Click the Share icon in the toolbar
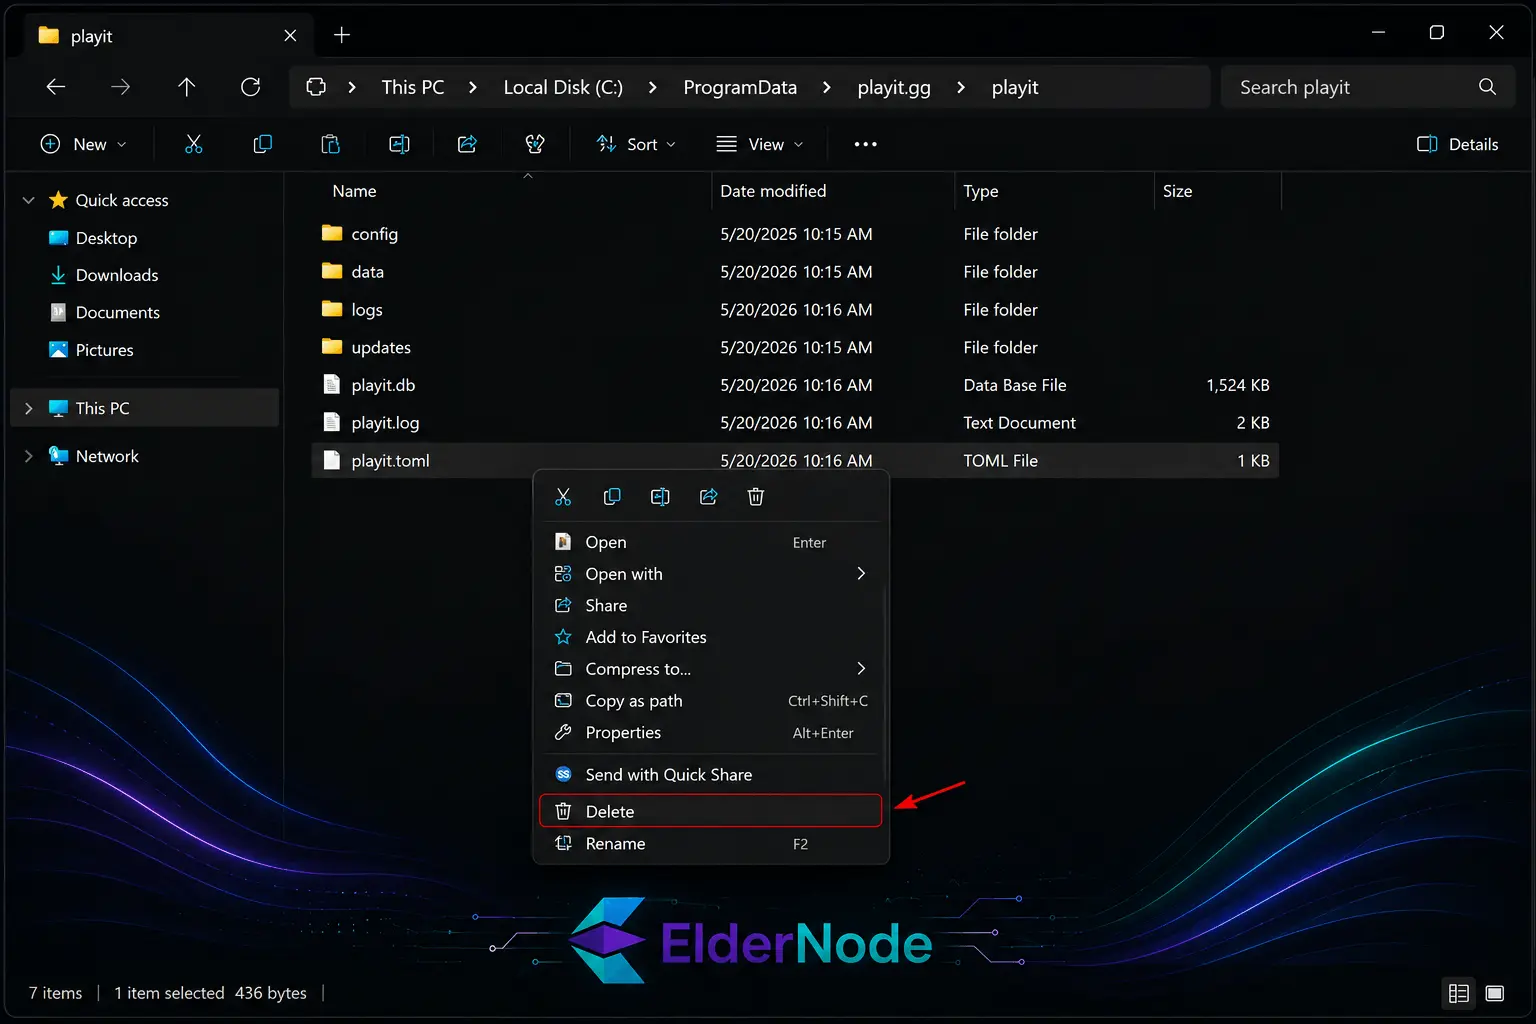Viewport: 1536px width, 1024px height. pos(467,144)
